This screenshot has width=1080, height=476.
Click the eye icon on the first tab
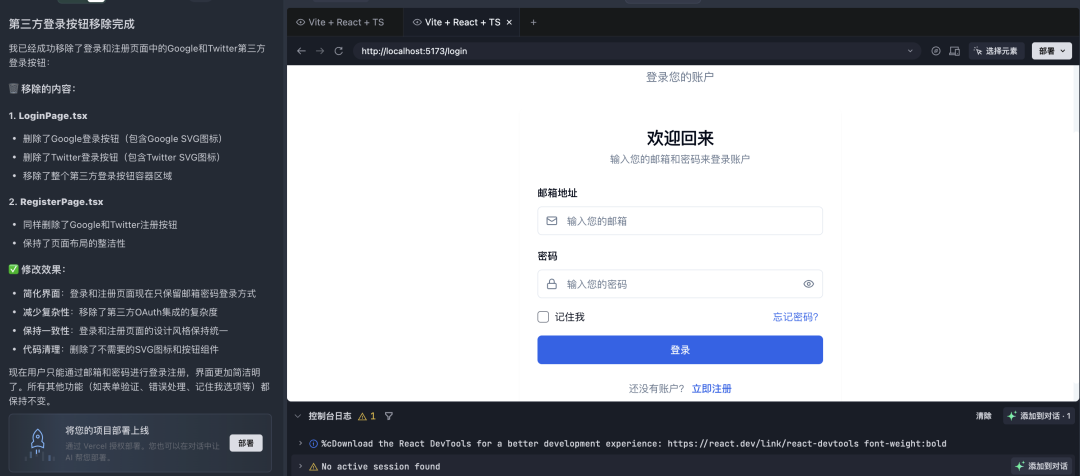(300, 22)
